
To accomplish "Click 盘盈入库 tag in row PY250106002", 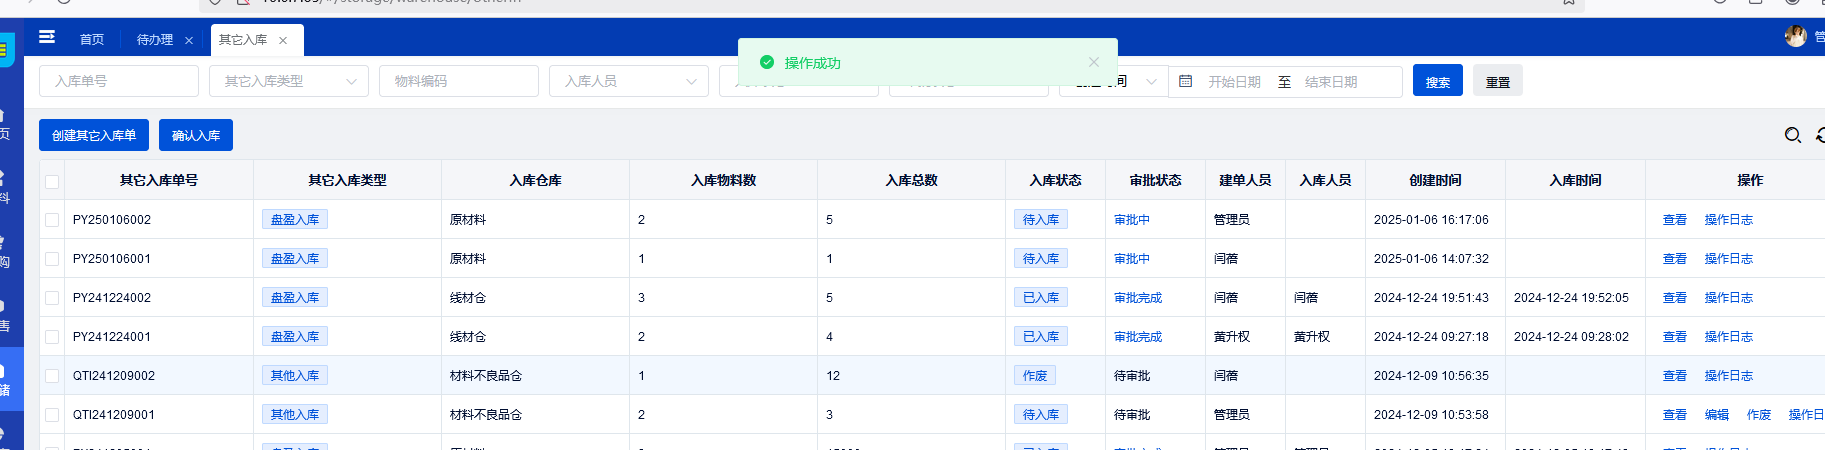I will point(295,220).
